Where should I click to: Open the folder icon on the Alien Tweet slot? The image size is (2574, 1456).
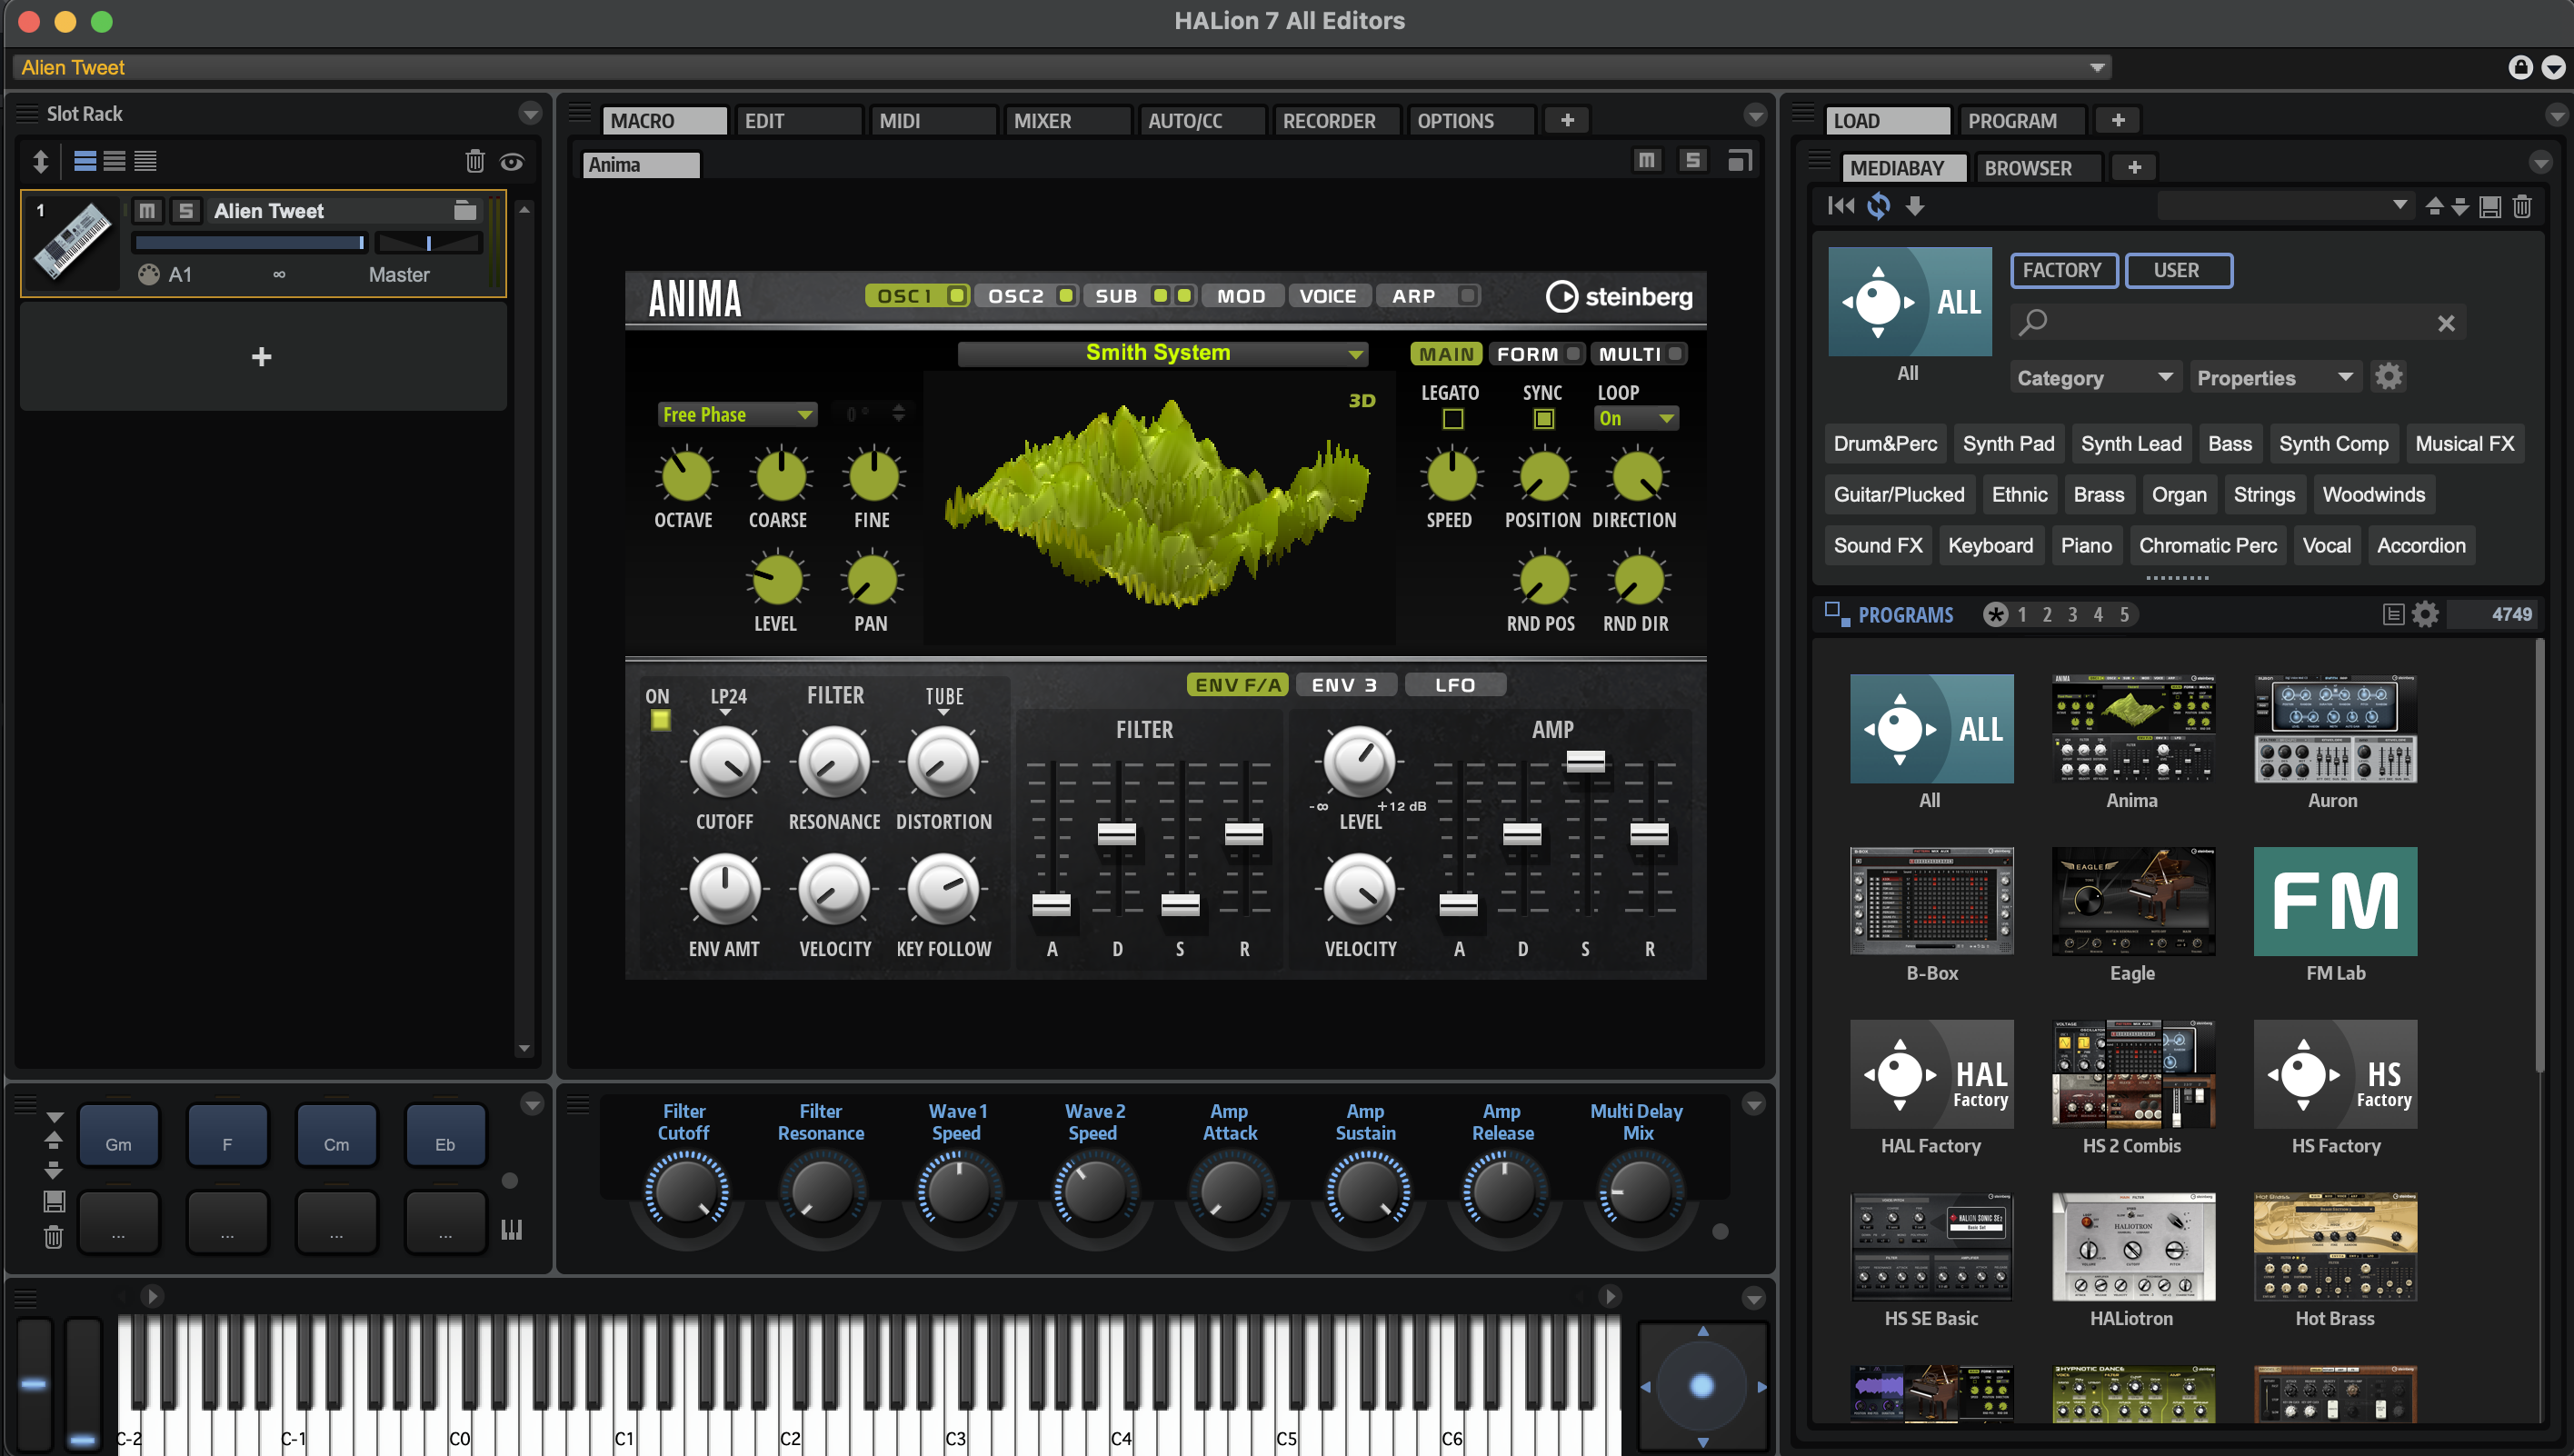tap(464, 211)
